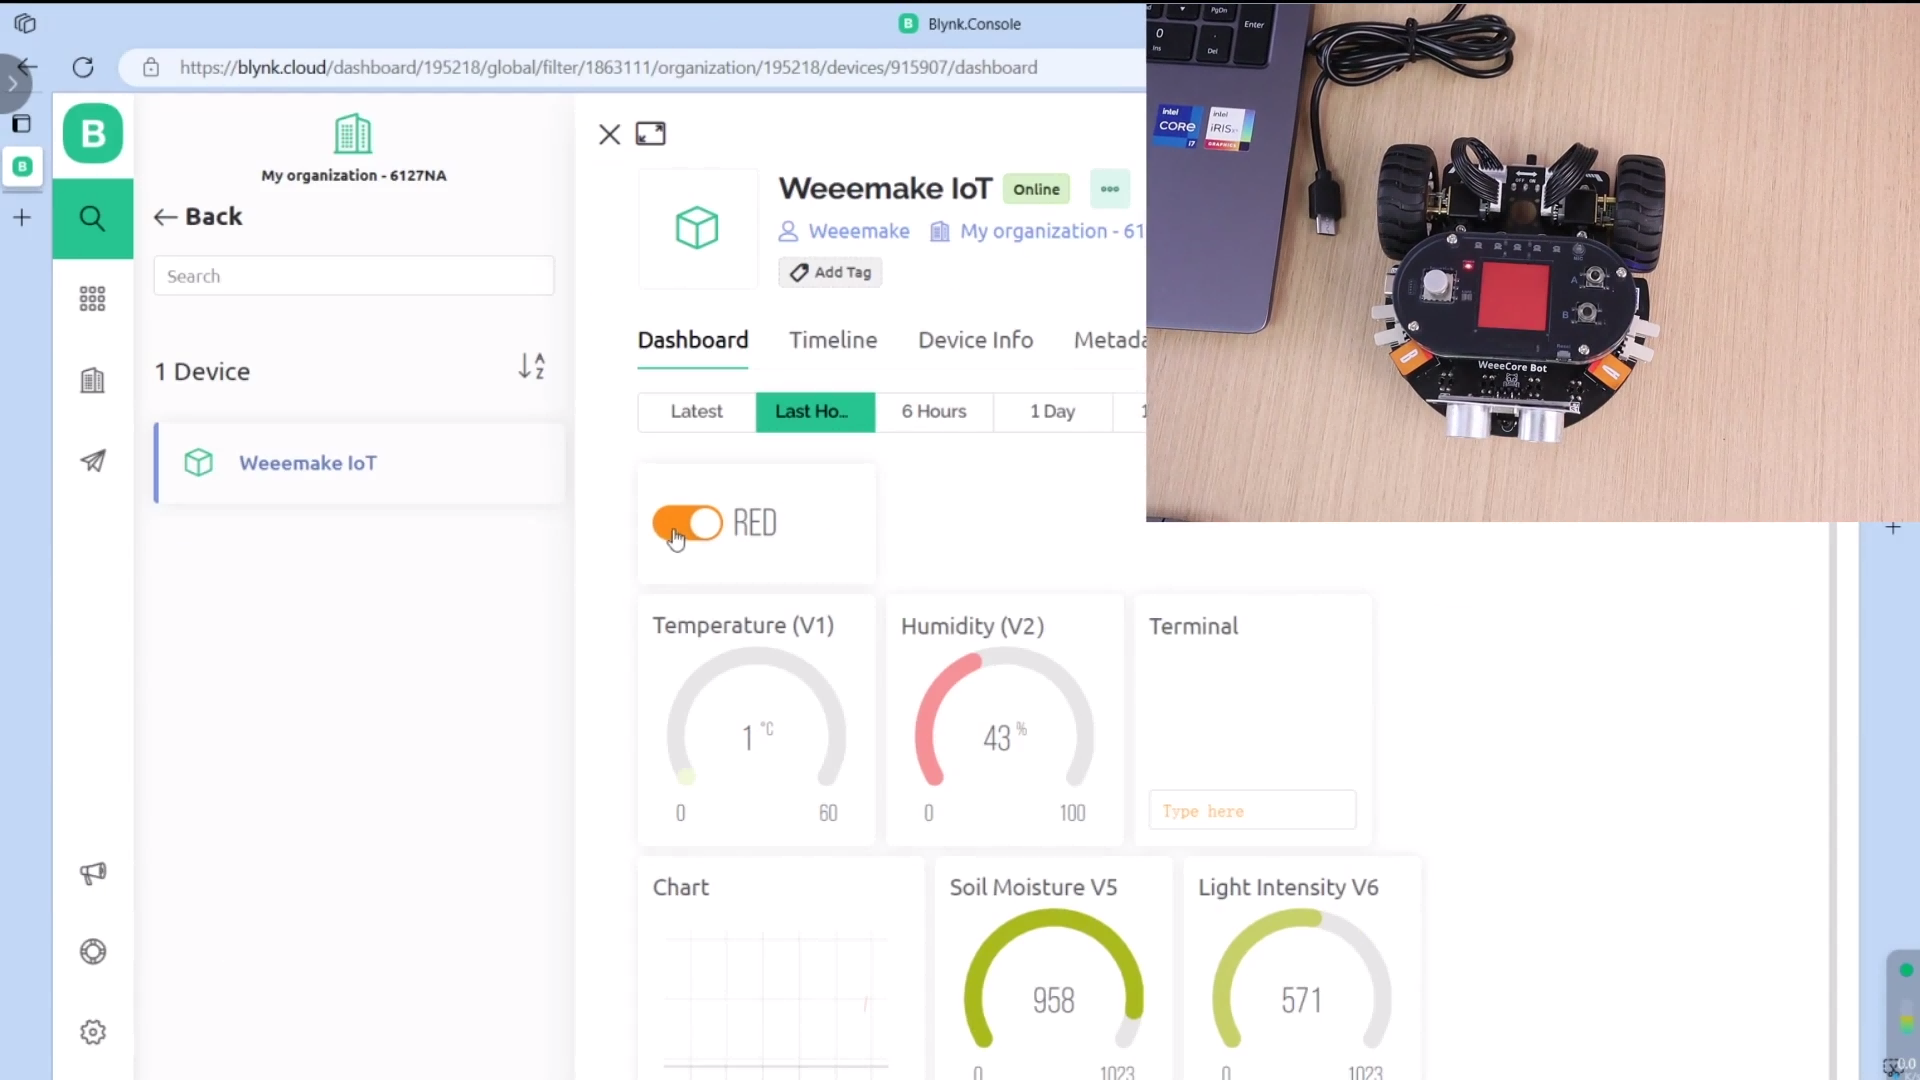The height and width of the screenshot is (1080, 1920).
Task: Expand the browser sidebar chevron
Action: pyautogui.click(x=12, y=83)
